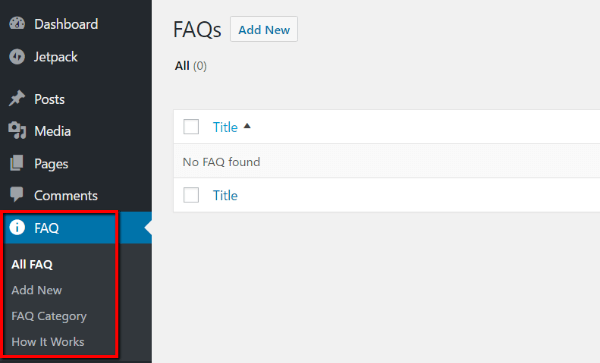Viewport: 600px width, 363px height.
Task: Tick the select-all checkbox in table header
Action: click(x=191, y=127)
